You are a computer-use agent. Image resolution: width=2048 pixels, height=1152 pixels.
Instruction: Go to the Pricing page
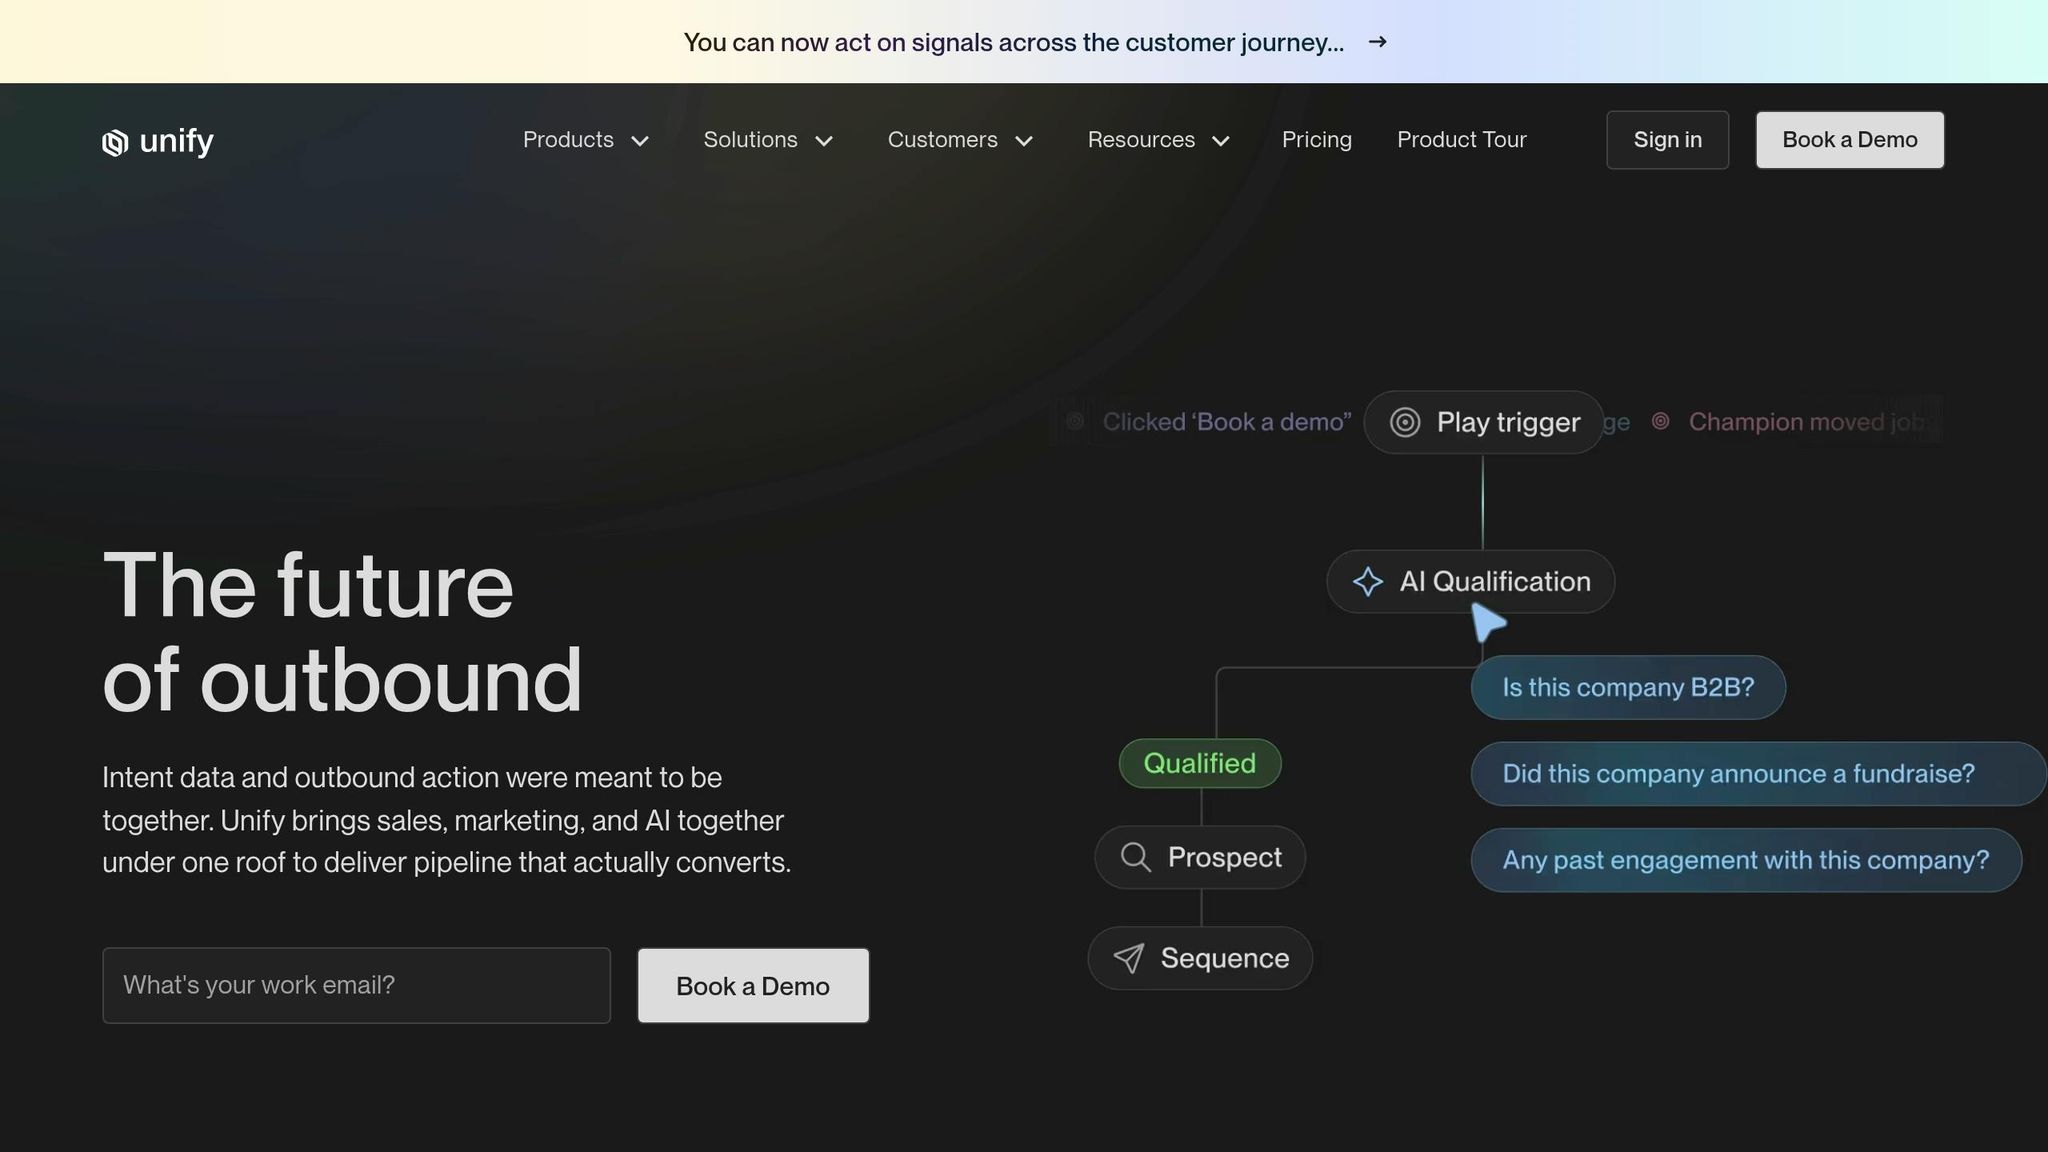tap(1316, 140)
